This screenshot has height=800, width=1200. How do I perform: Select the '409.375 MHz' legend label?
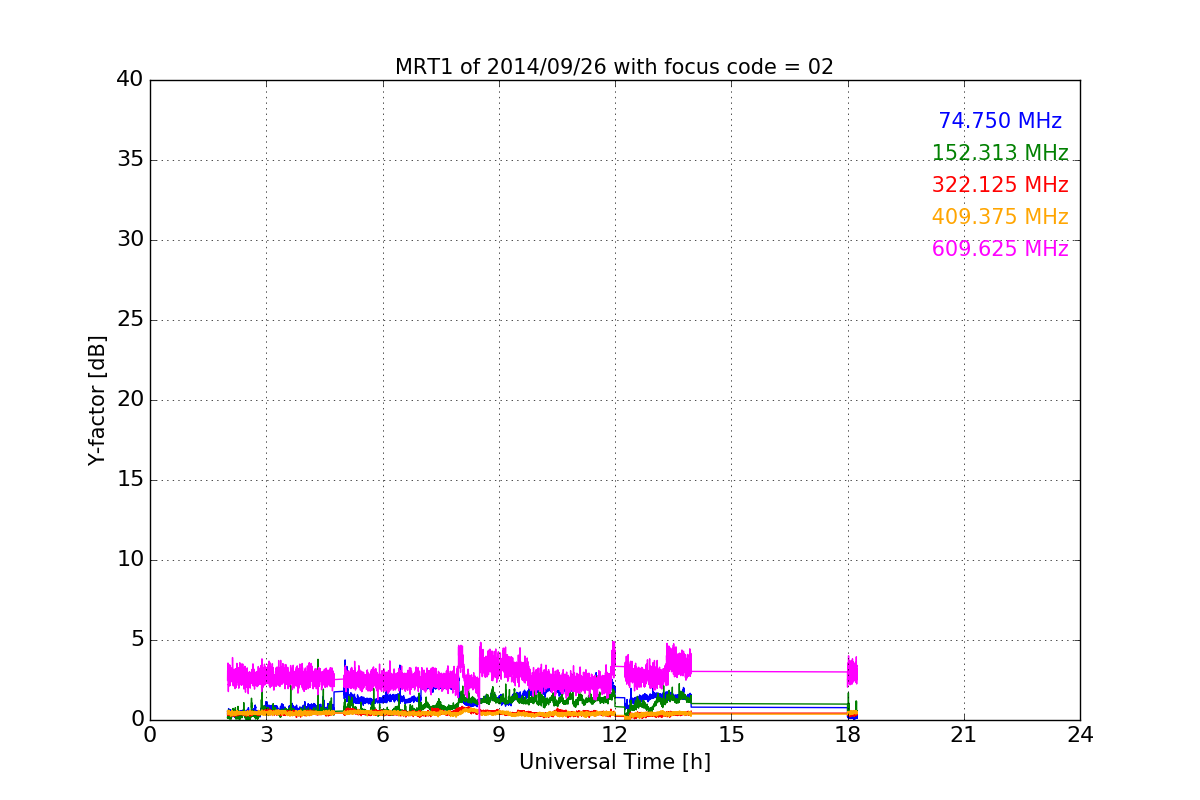[1000, 217]
